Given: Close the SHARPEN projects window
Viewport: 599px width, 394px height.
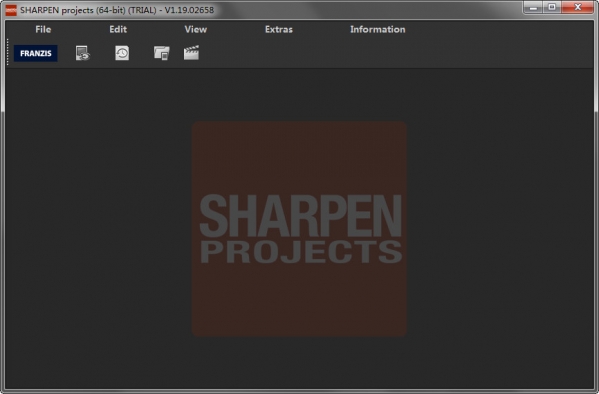Looking at the screenshot, I should (x=578, y=7).
